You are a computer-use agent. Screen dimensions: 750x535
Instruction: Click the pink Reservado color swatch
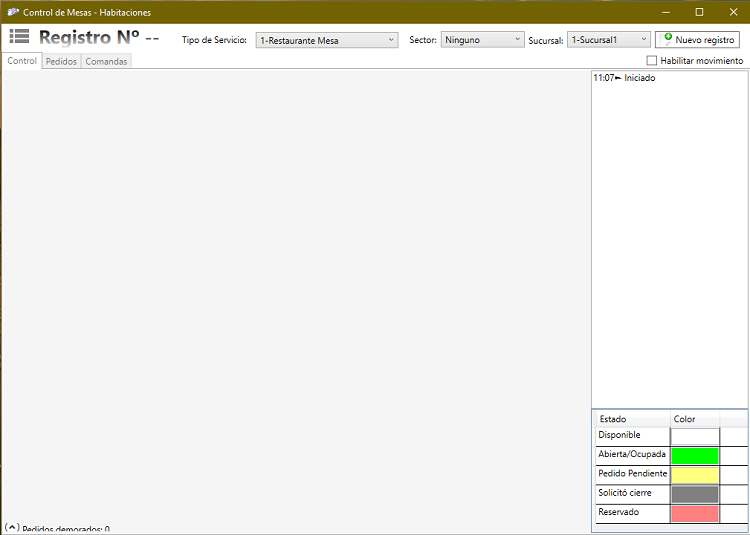coord(695,513)
